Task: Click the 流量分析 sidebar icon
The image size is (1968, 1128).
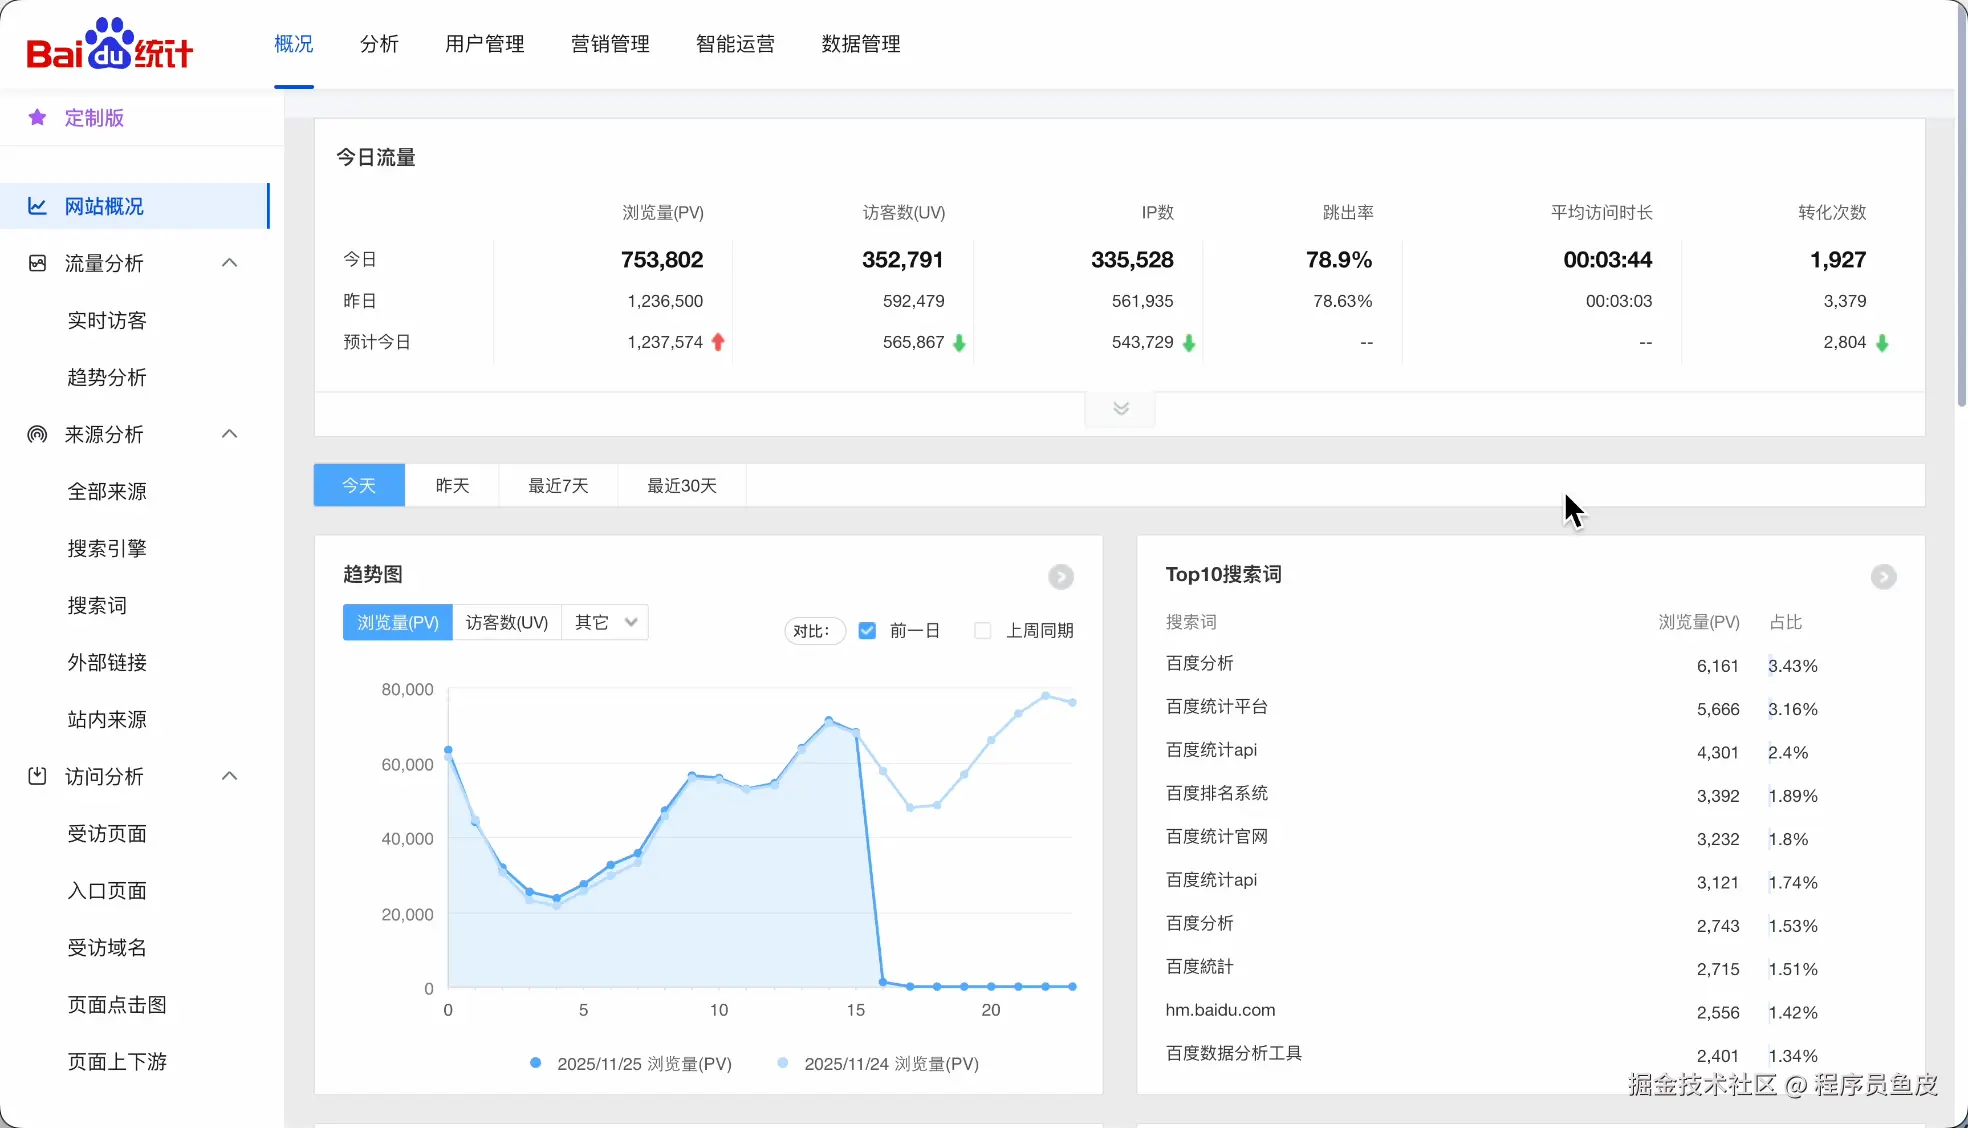Action: tap(37, 263)
